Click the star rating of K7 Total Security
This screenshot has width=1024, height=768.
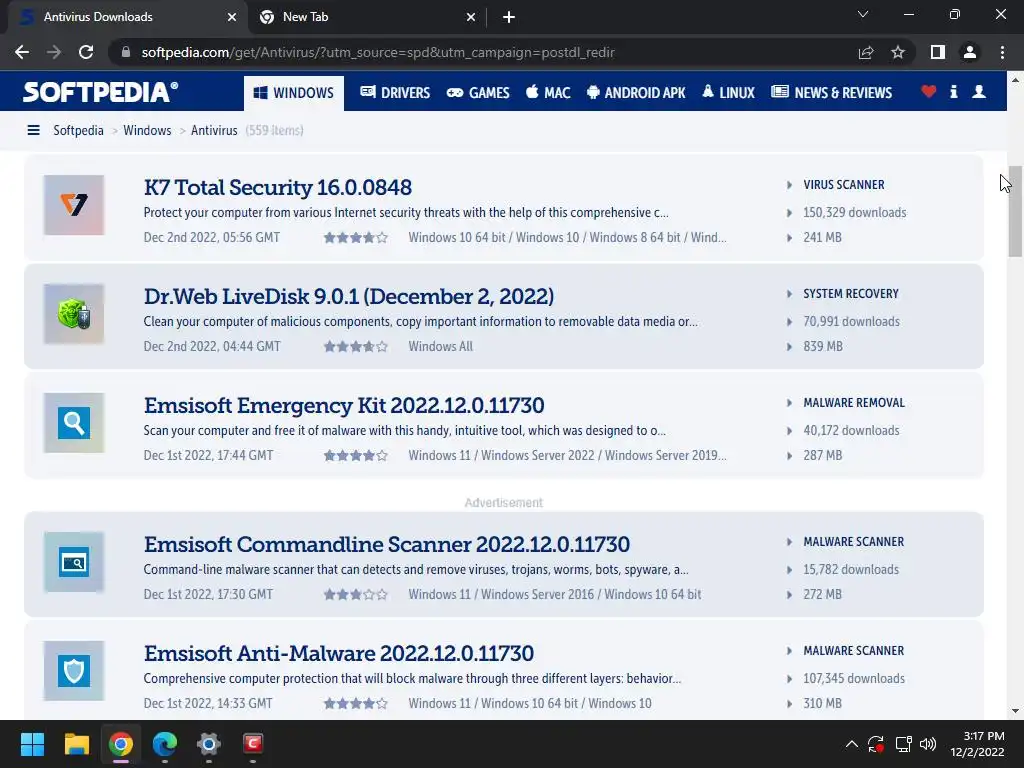[356, 238]
